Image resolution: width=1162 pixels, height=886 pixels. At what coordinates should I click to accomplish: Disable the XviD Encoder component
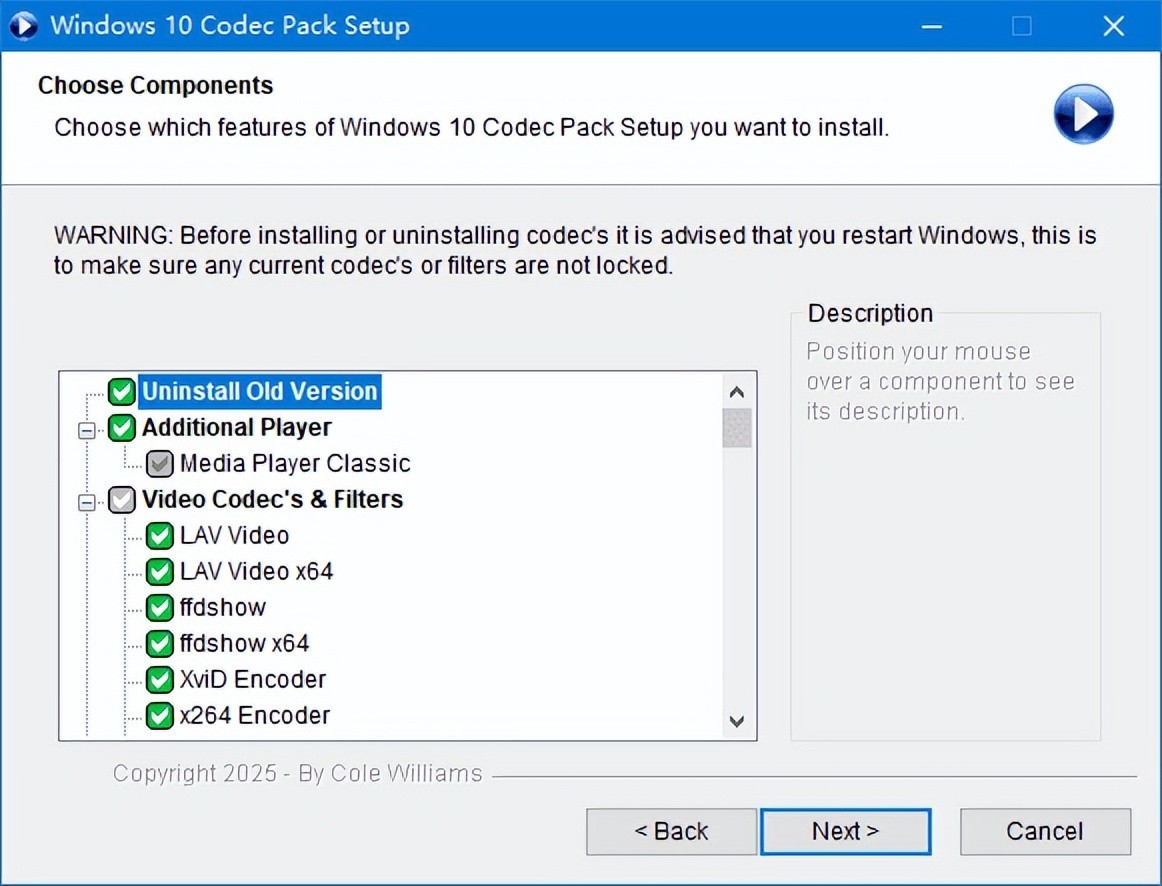[160, 680]
